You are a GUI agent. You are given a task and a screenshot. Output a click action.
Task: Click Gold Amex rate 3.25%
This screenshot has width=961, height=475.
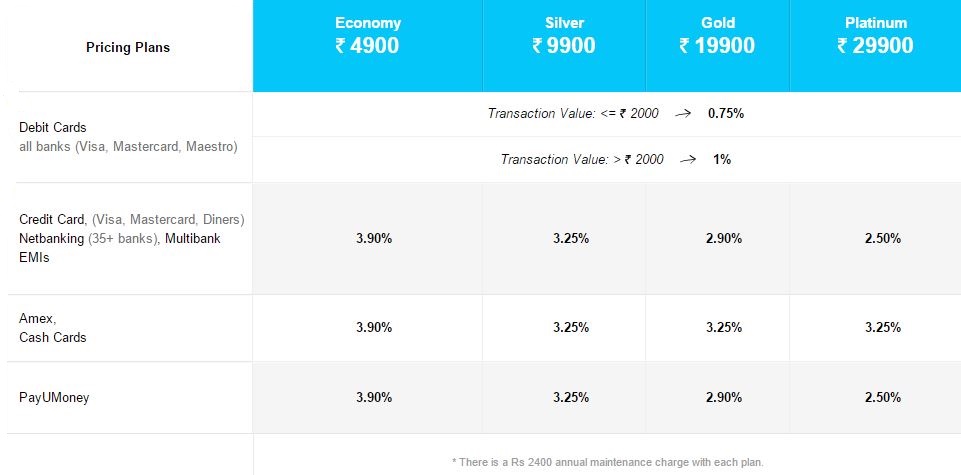724,327
